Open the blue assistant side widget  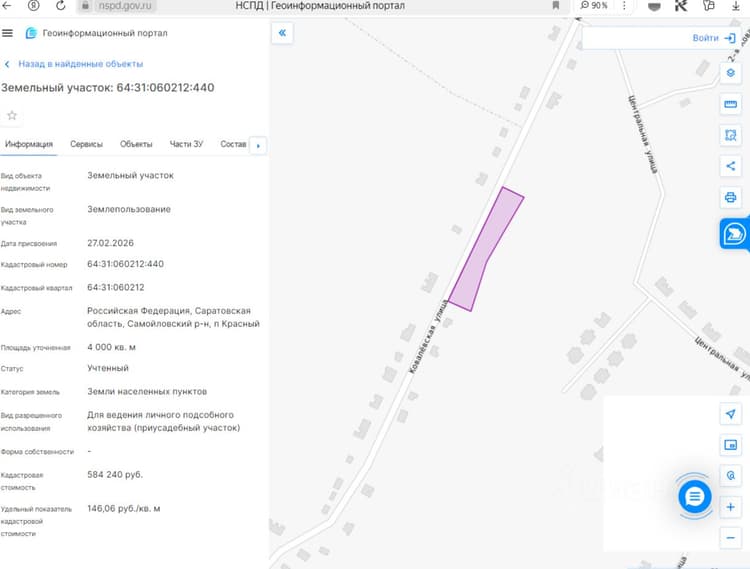pos(734,234)
